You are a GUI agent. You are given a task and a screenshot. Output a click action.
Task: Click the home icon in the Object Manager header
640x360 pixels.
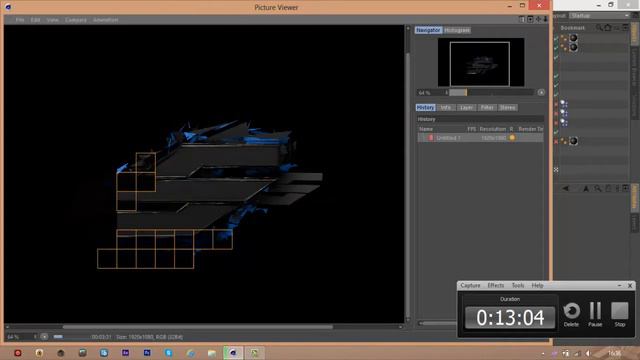coord(608,28)
